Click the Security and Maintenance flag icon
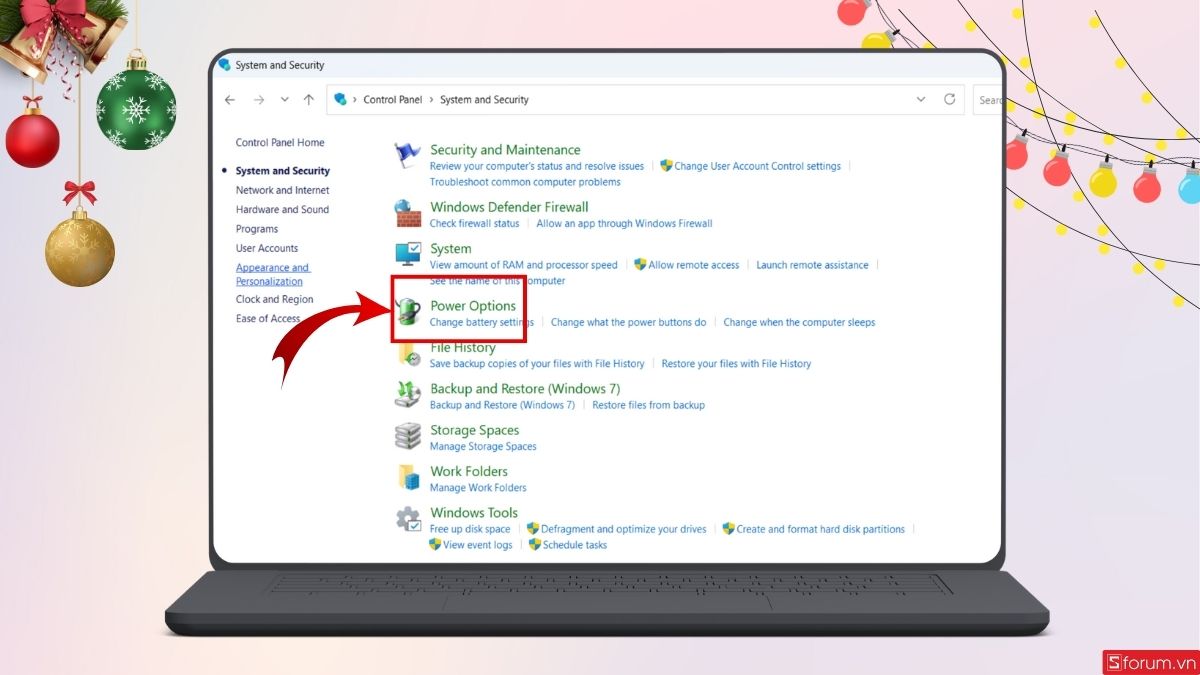The height and width of the screenshot is (675, 1200). pyautogui.click(x=407, y=156)
